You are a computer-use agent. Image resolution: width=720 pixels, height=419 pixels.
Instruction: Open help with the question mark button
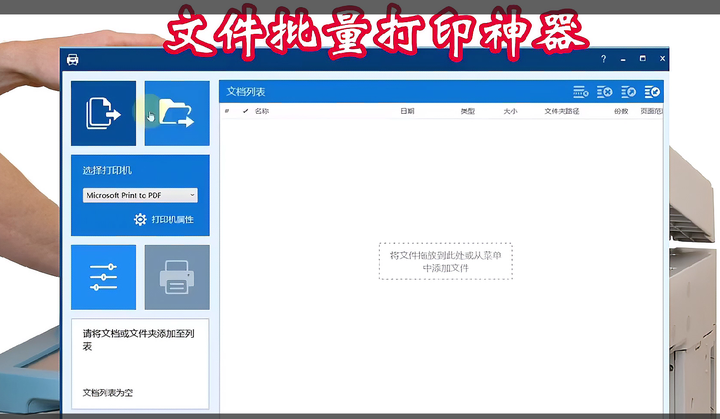point(603,59)
